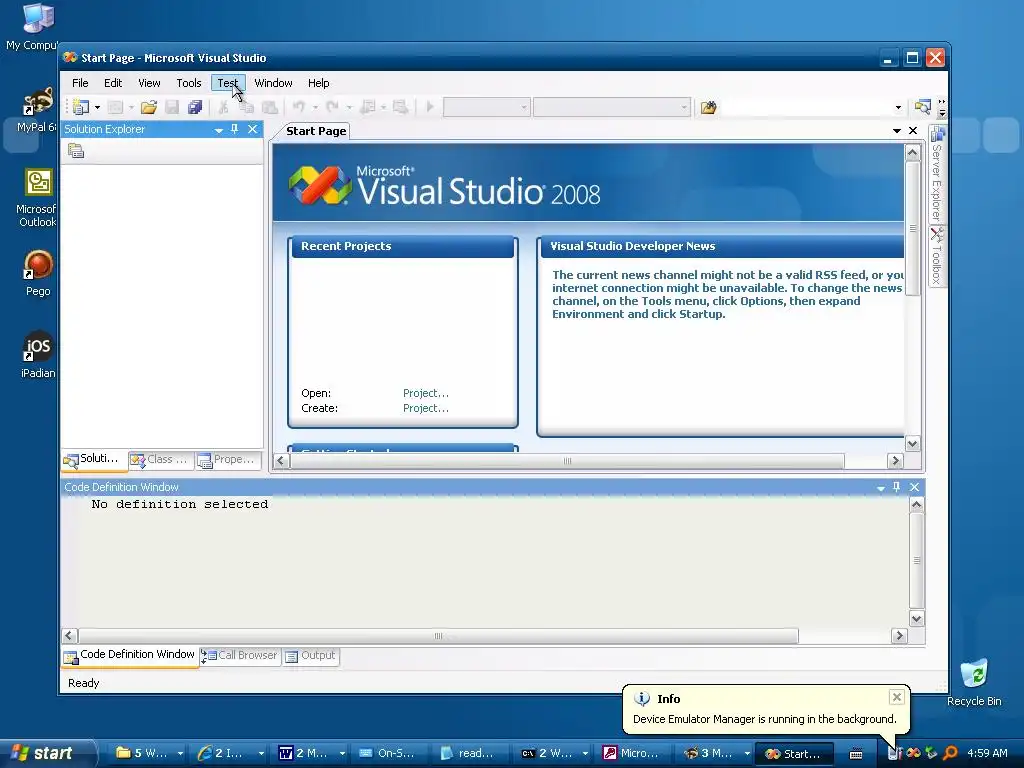1024x768 pixels.
Task: Click the Find combo box text field
Action: coord(806,107)
